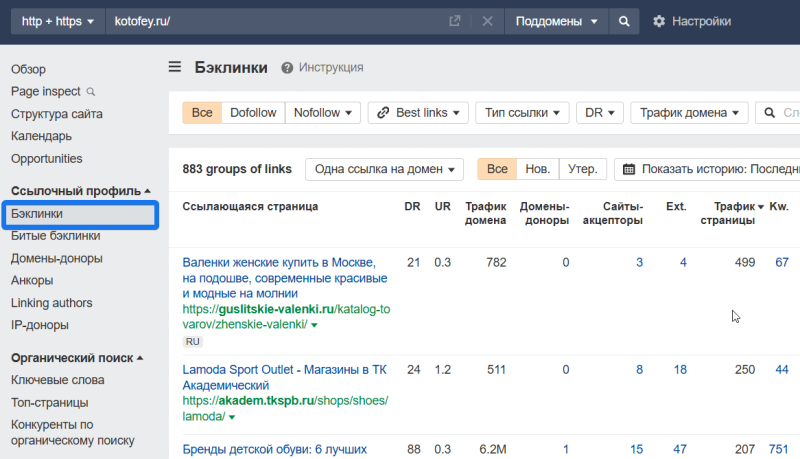Select the Нов. links toggle
The height and width of the screenshot is (459, 800).
(538, 169)
